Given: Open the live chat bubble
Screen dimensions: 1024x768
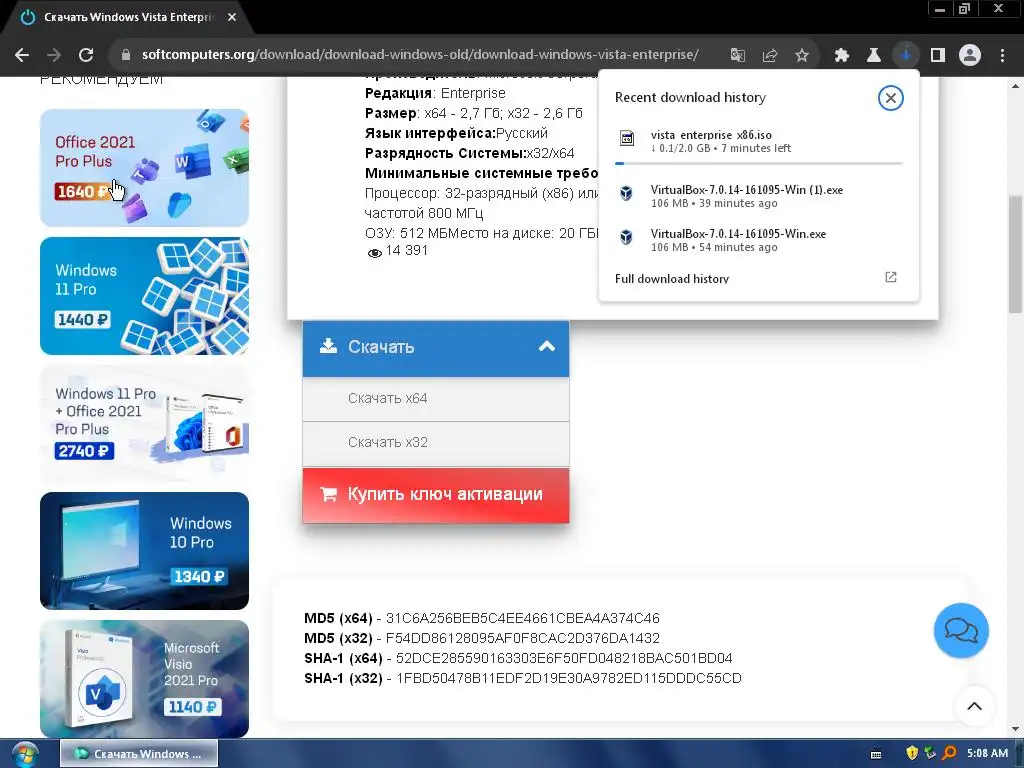Looking at the screenshot, I should coord(961,630).
